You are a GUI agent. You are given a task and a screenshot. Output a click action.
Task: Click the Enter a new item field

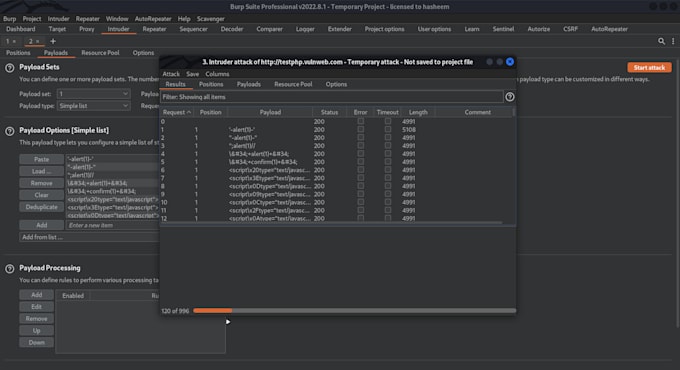112,225
